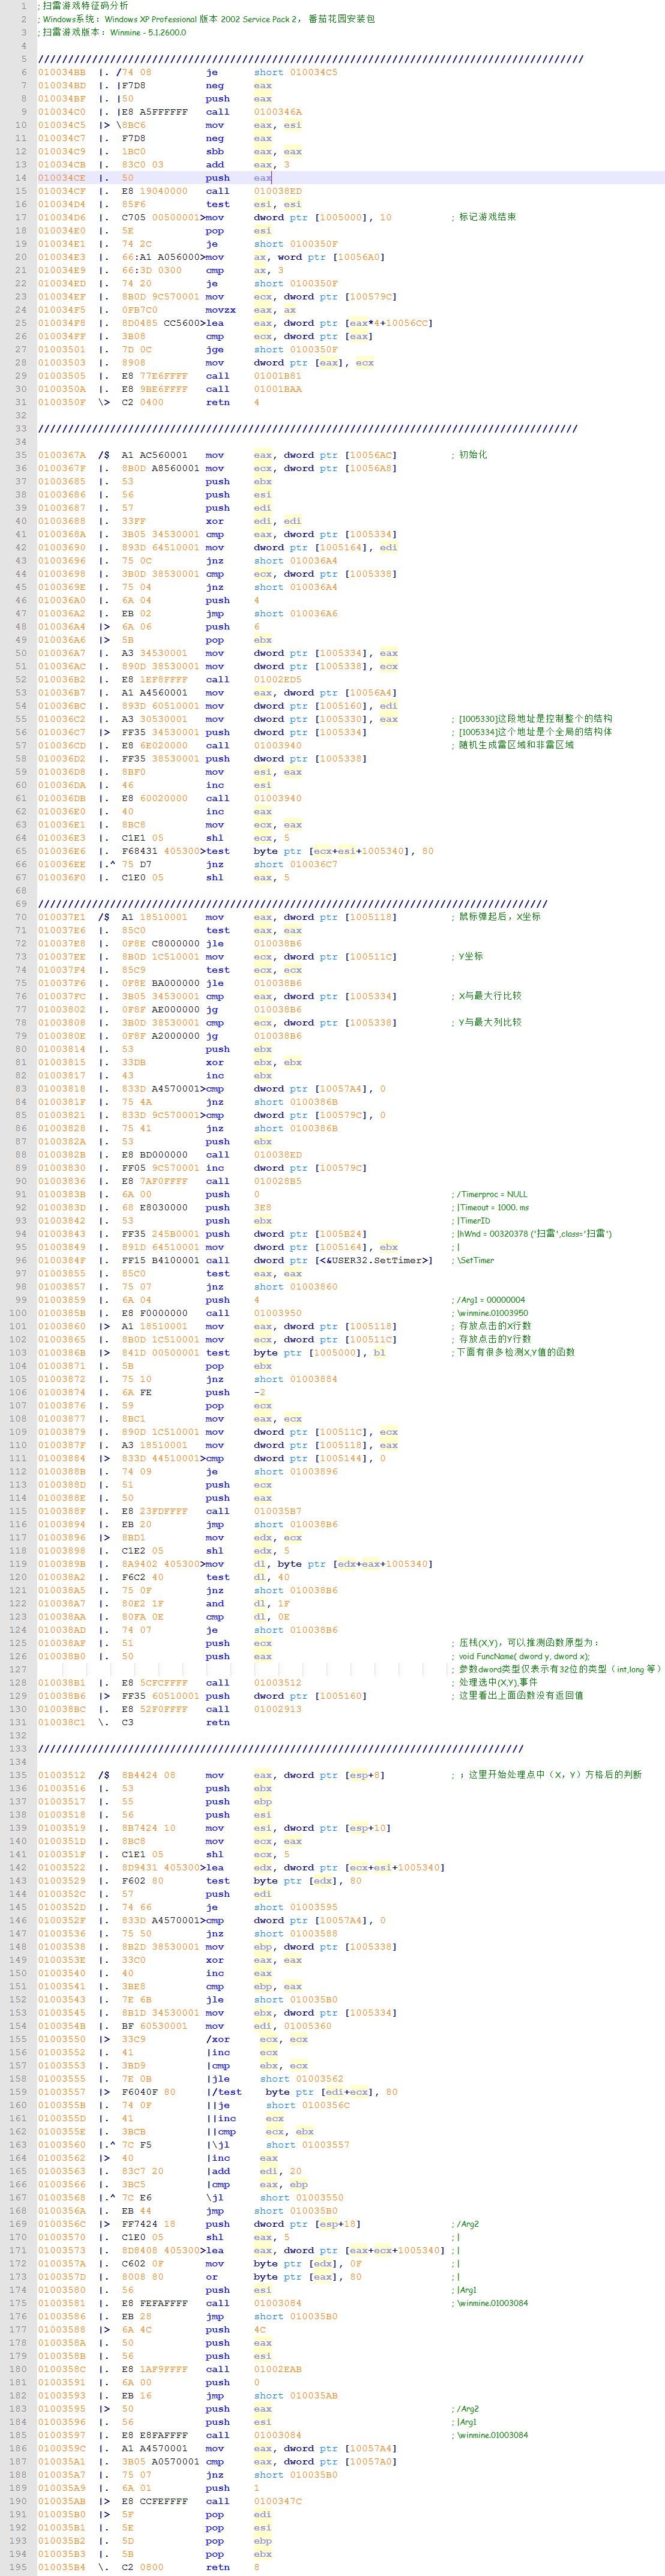Click comment '存放点击的Y行数'
665x2576 pixels.
tap(495, 1339)
